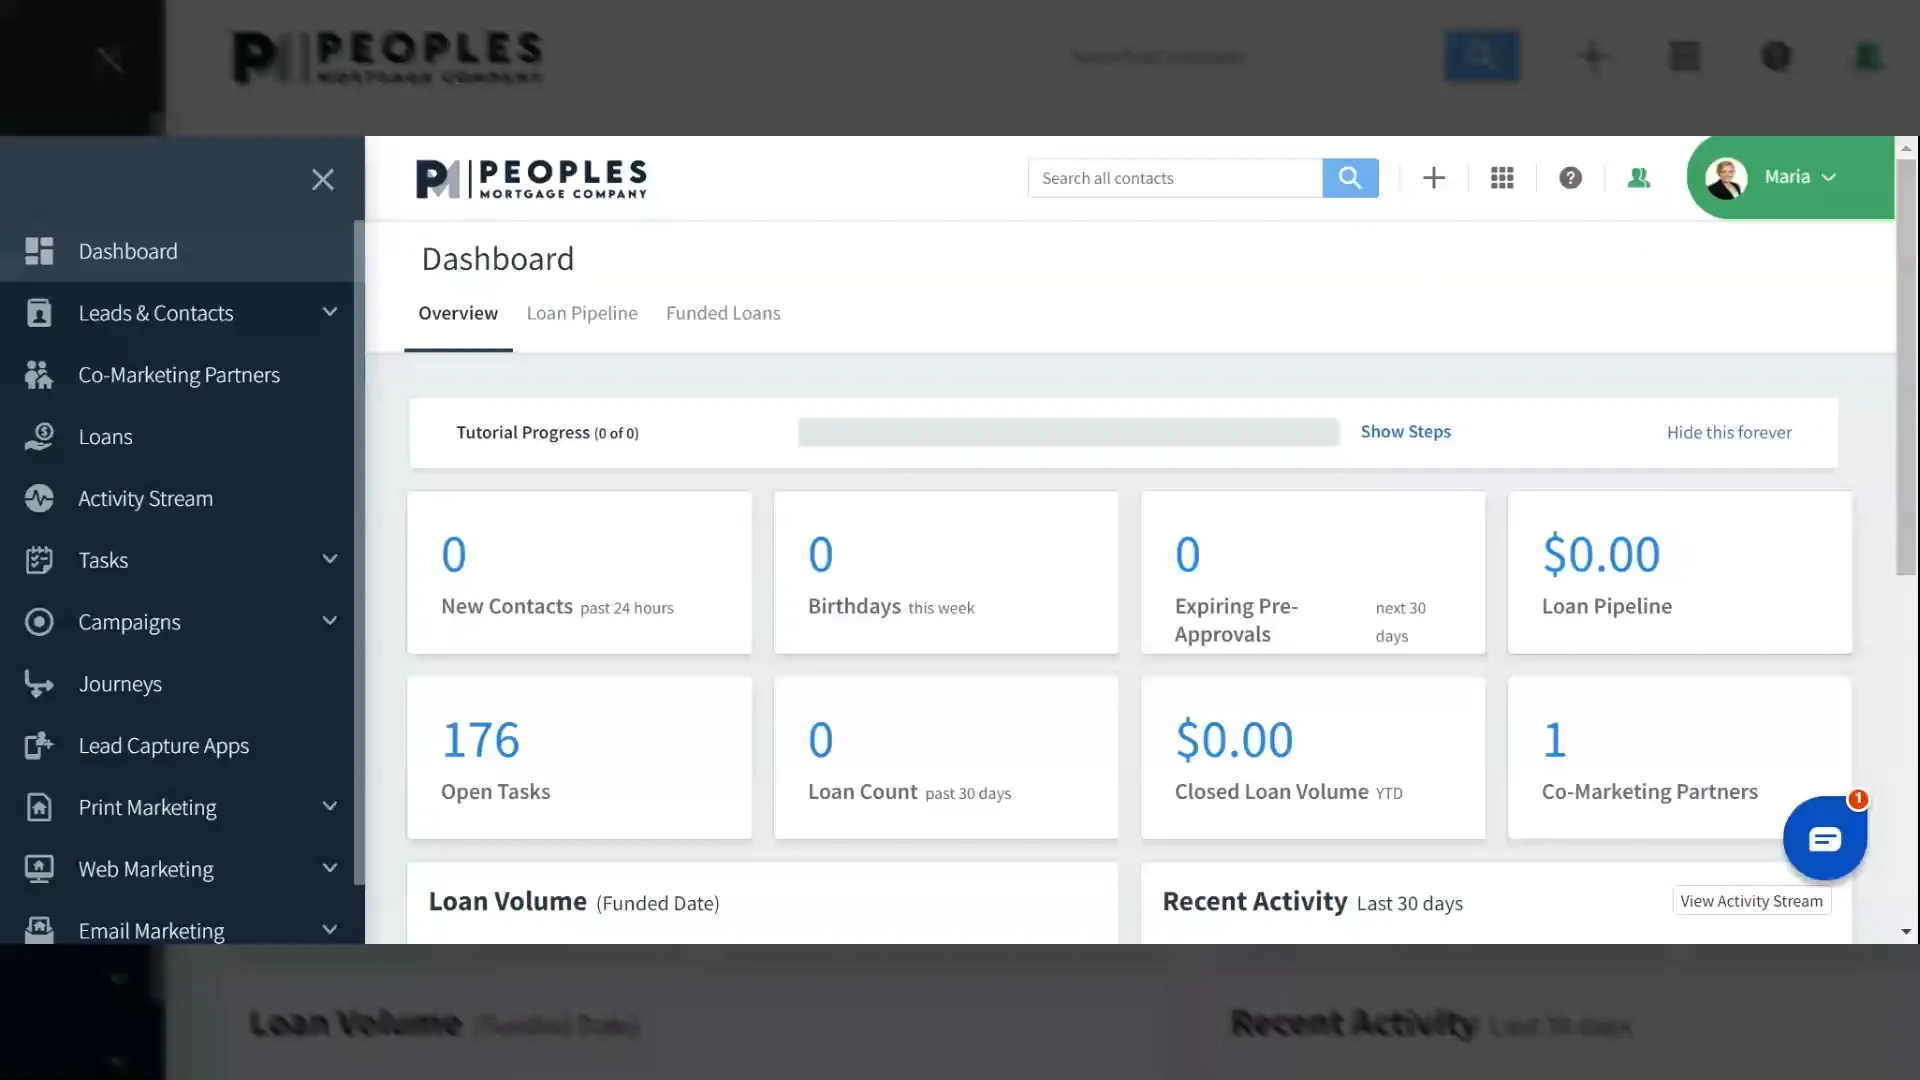The height and width of the screenshot is (1080, 1920).
Task: Click Hide this forever link
Action: (x=1729, y=432)
